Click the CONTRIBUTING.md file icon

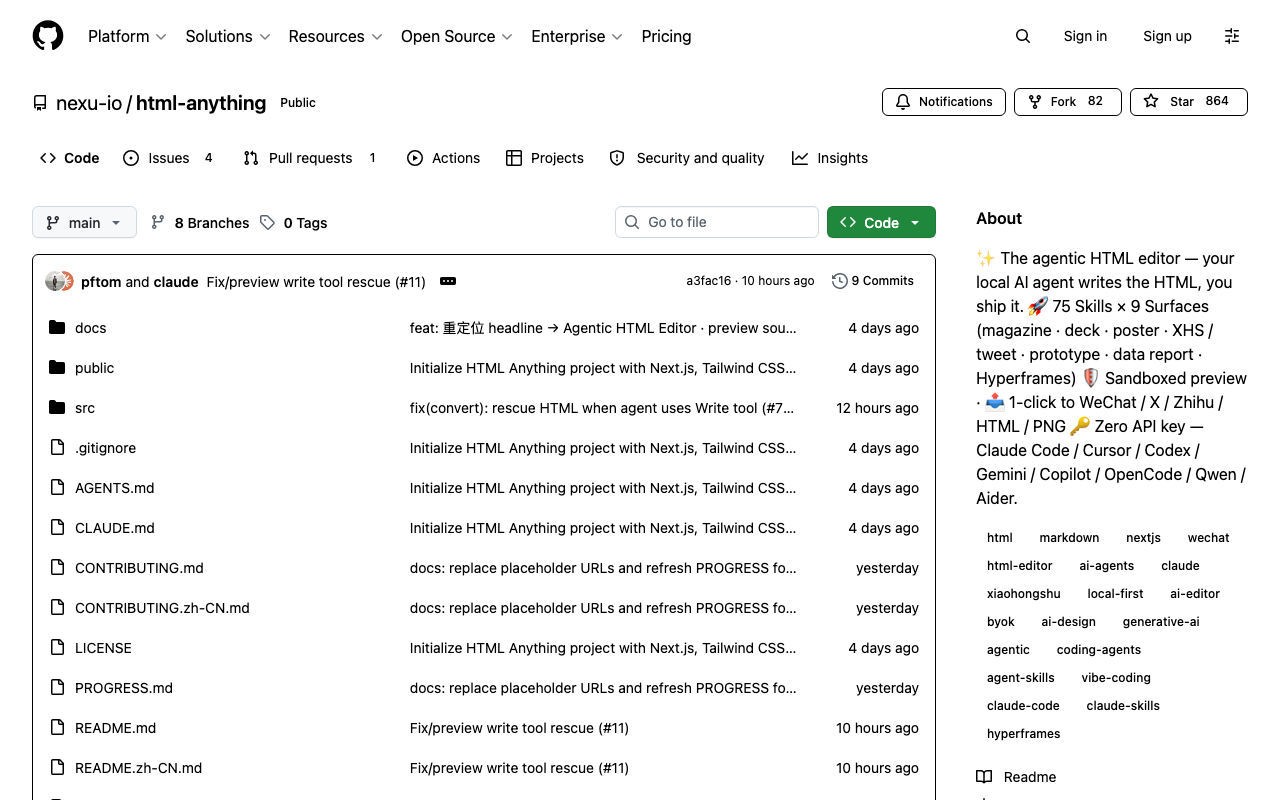pos(57,568)
